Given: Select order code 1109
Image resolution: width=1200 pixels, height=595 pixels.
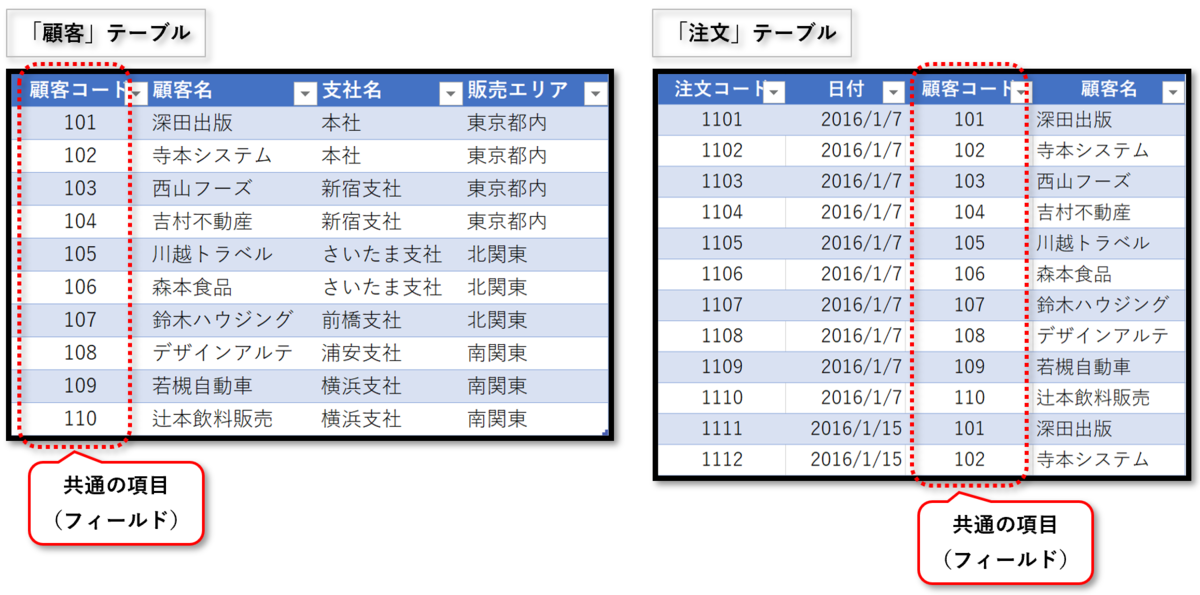Looking at the screenshot, I should [722, 367].
